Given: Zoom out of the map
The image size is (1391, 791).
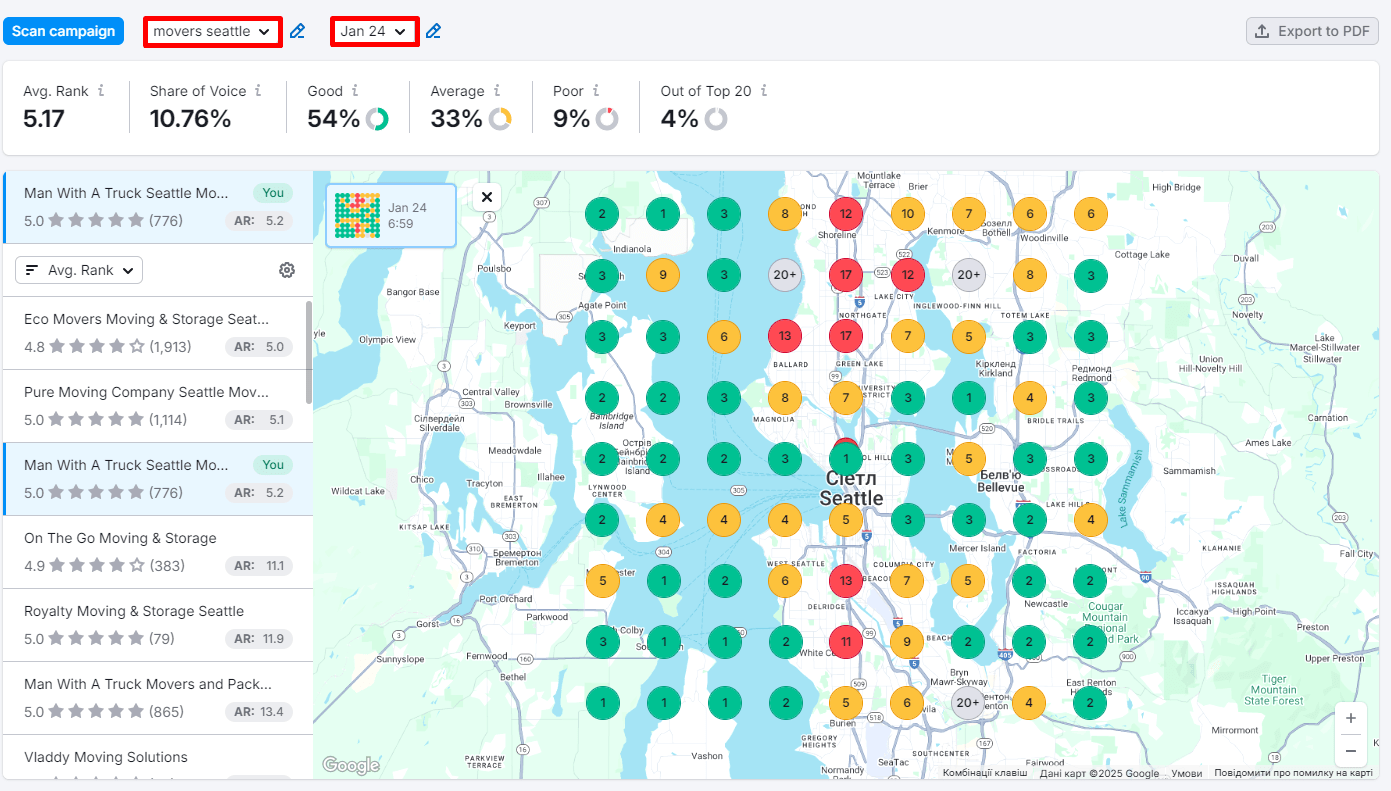Looking at the screenshot, I should [1350, 750].
